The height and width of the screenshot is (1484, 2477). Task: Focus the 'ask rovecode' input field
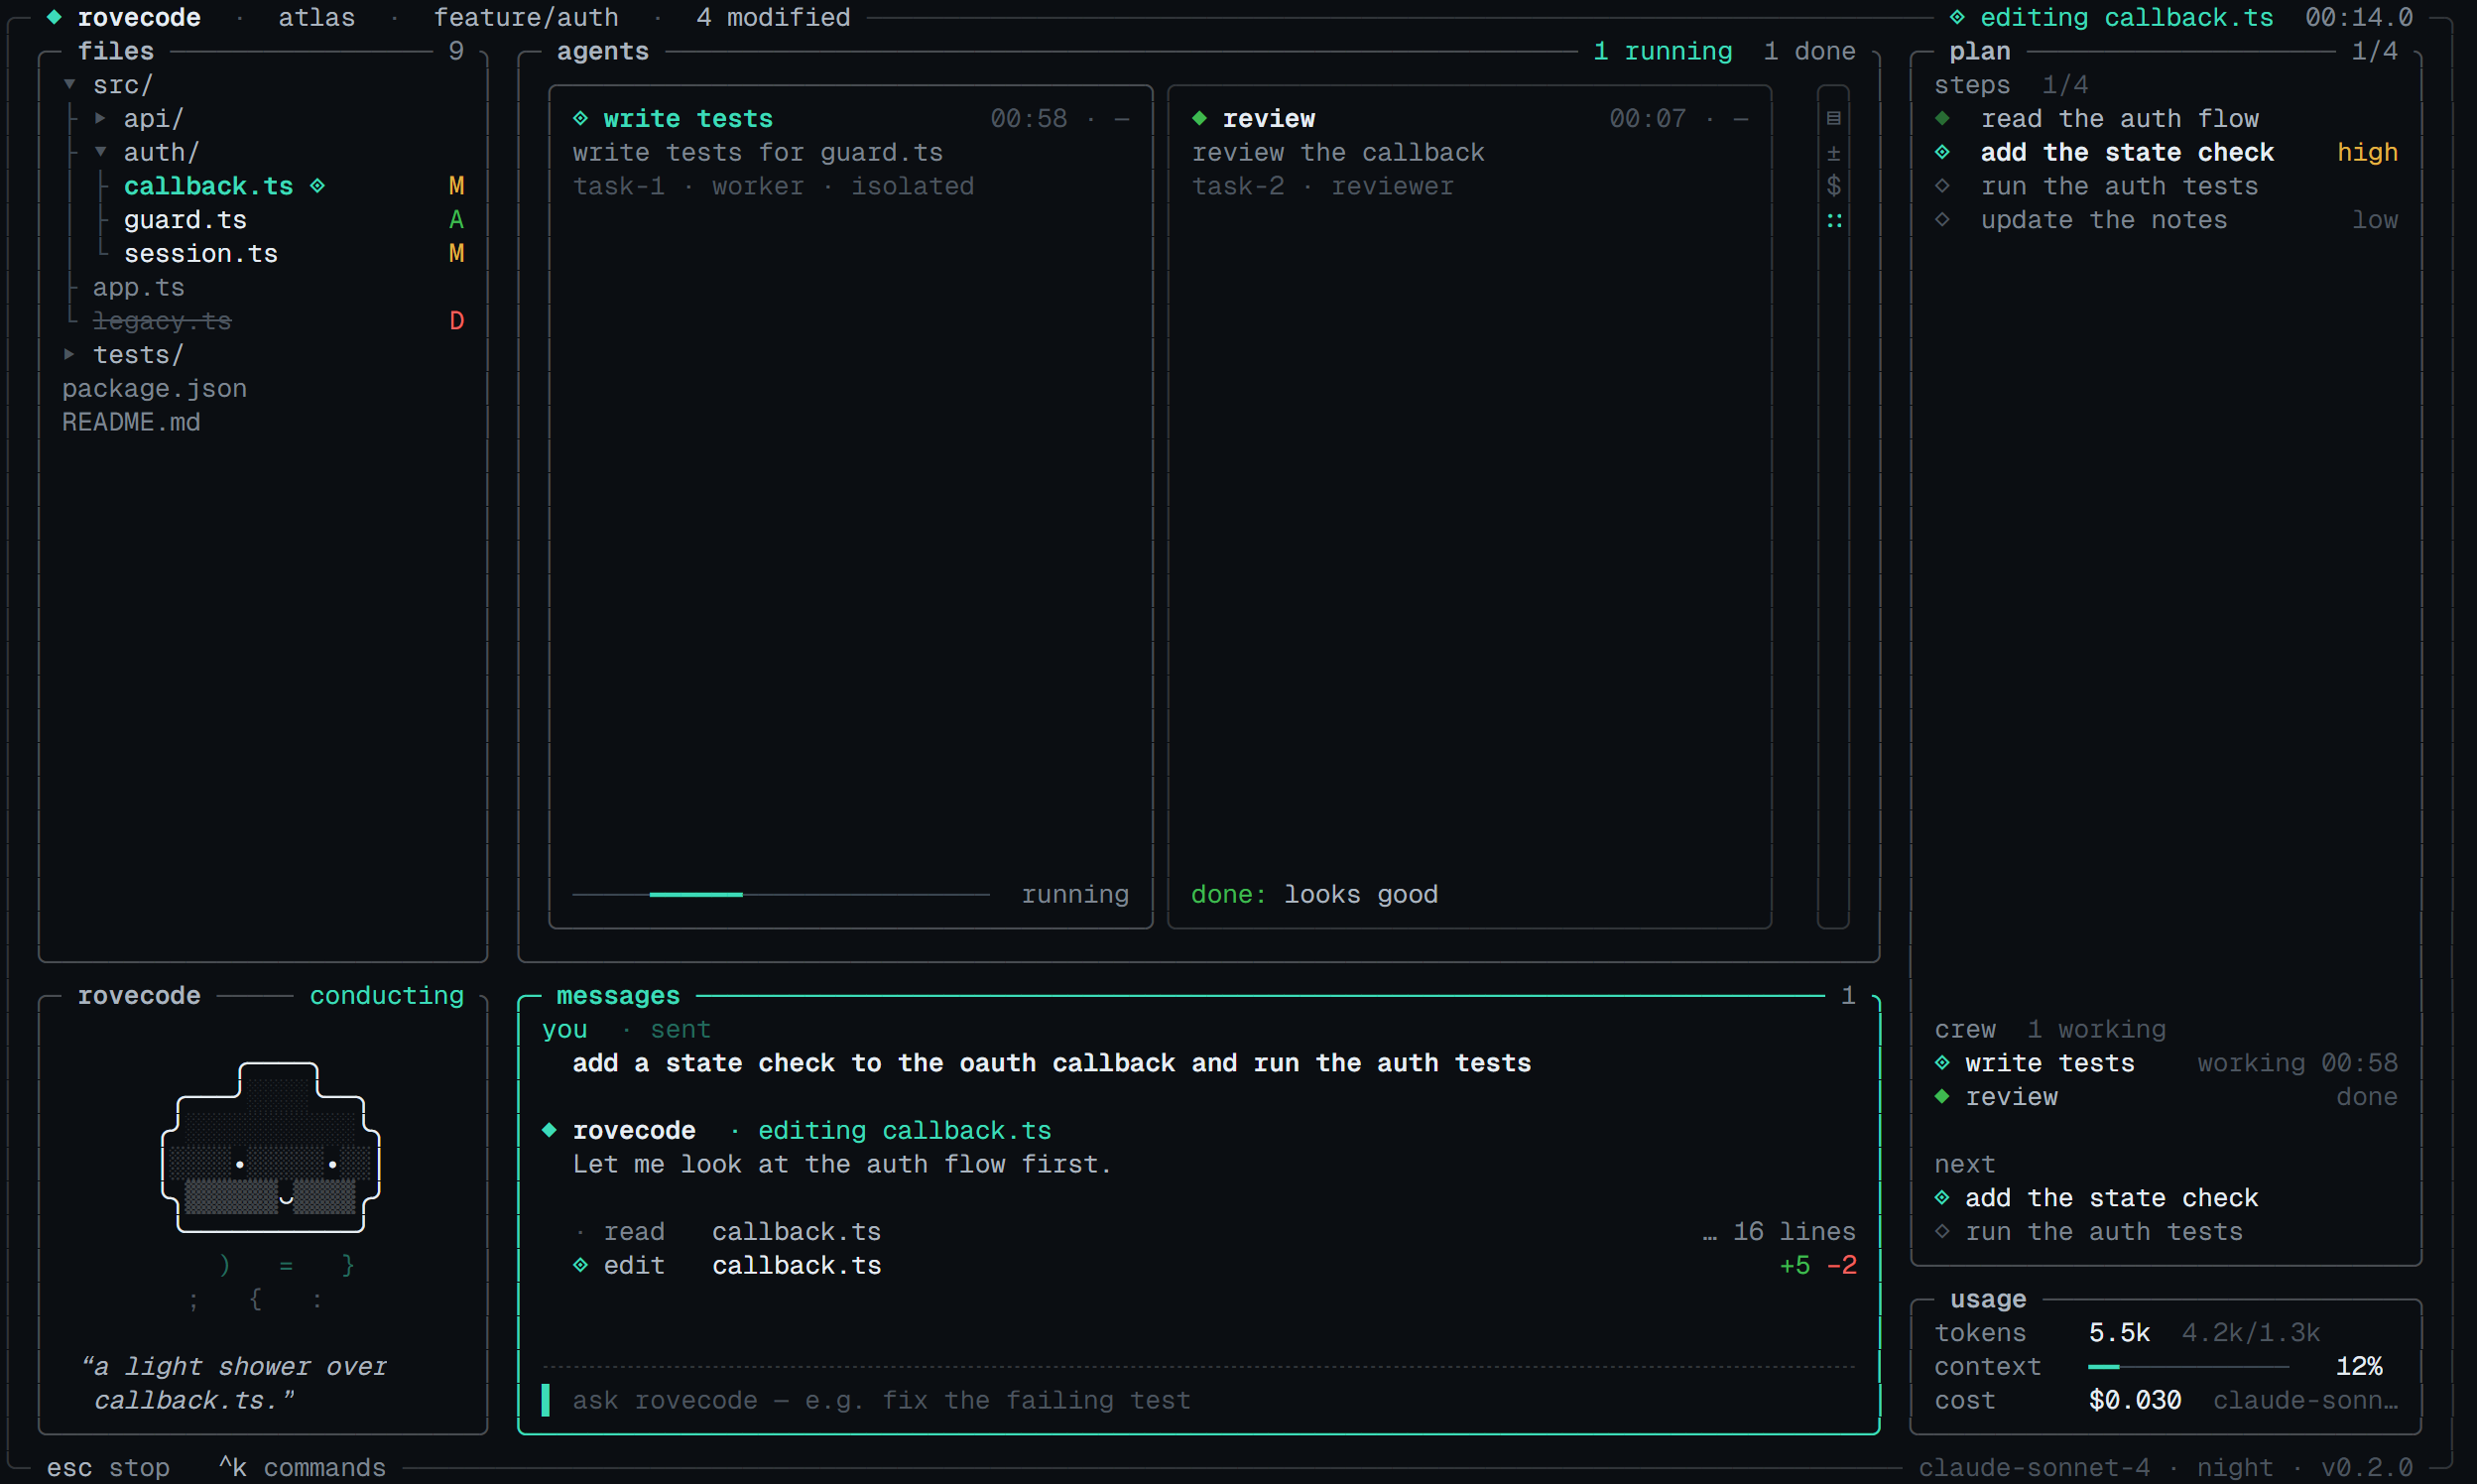(1198, 1400)
